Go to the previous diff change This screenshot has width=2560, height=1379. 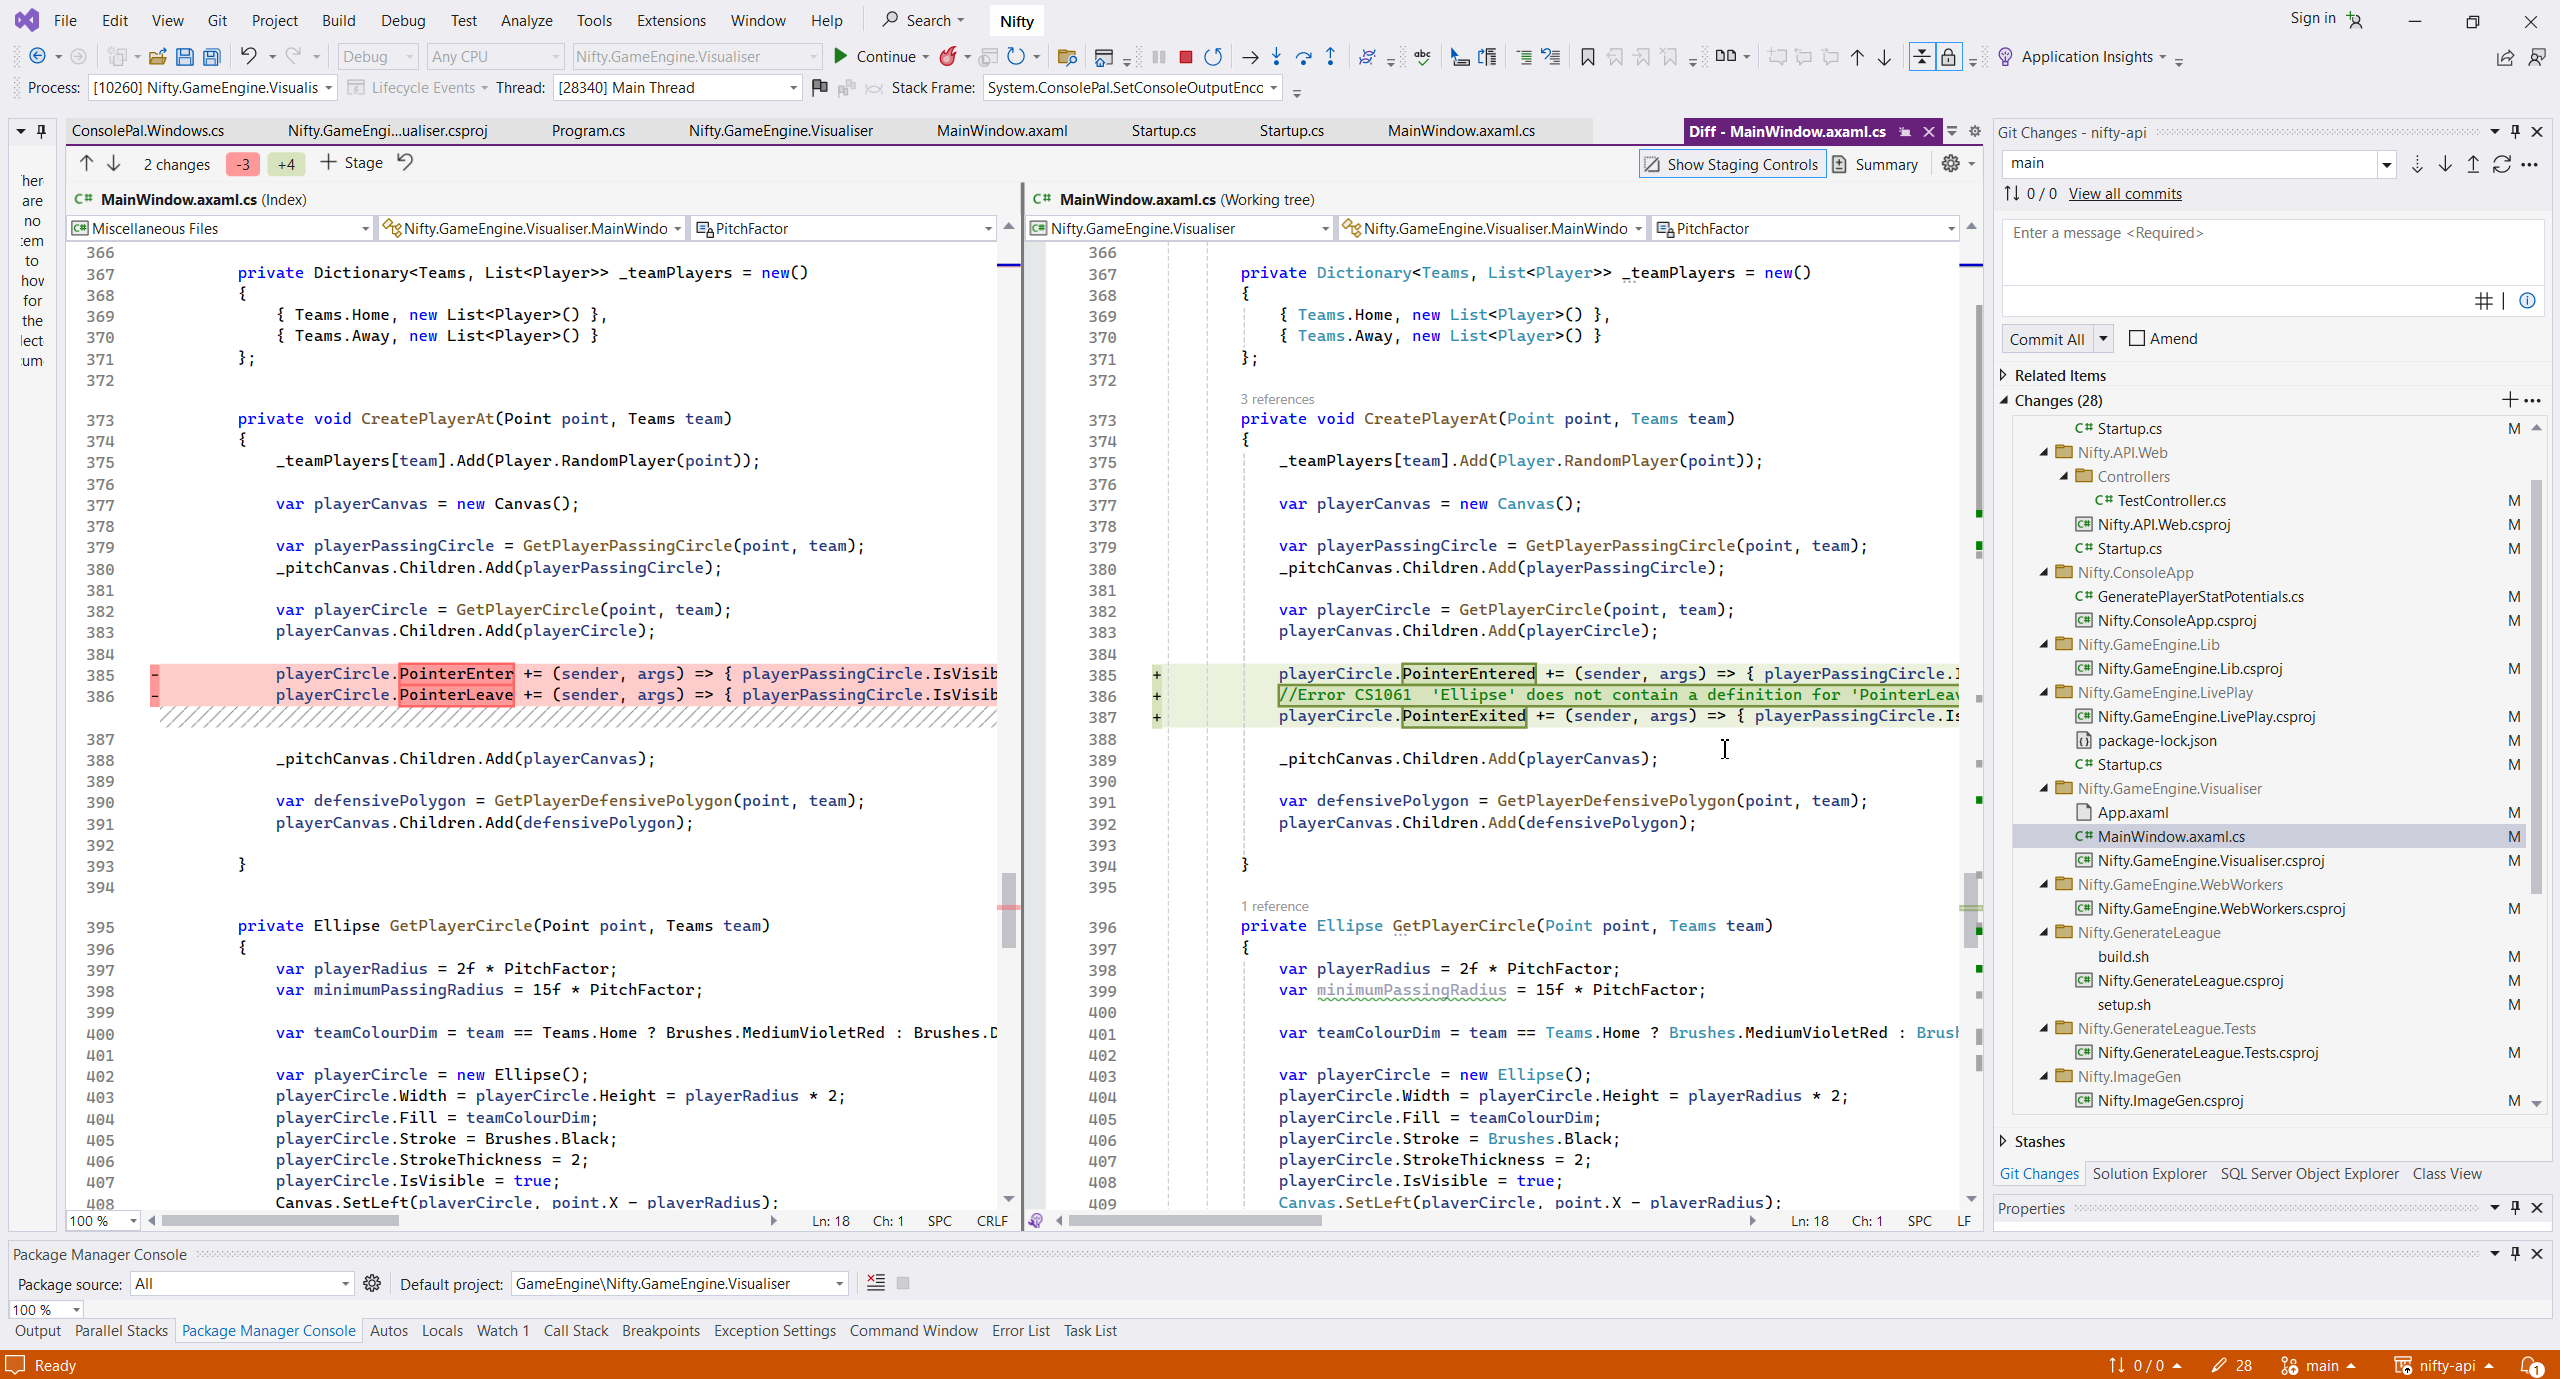(86, 163)
